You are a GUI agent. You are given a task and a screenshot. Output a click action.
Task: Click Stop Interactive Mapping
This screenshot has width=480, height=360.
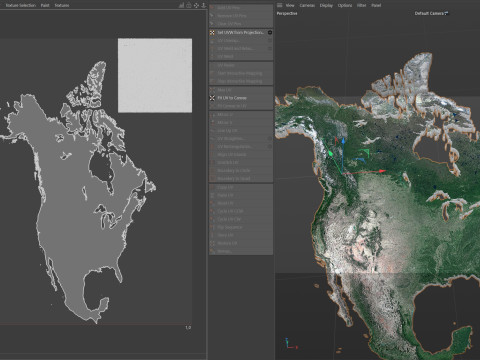[x=241, y=81]
